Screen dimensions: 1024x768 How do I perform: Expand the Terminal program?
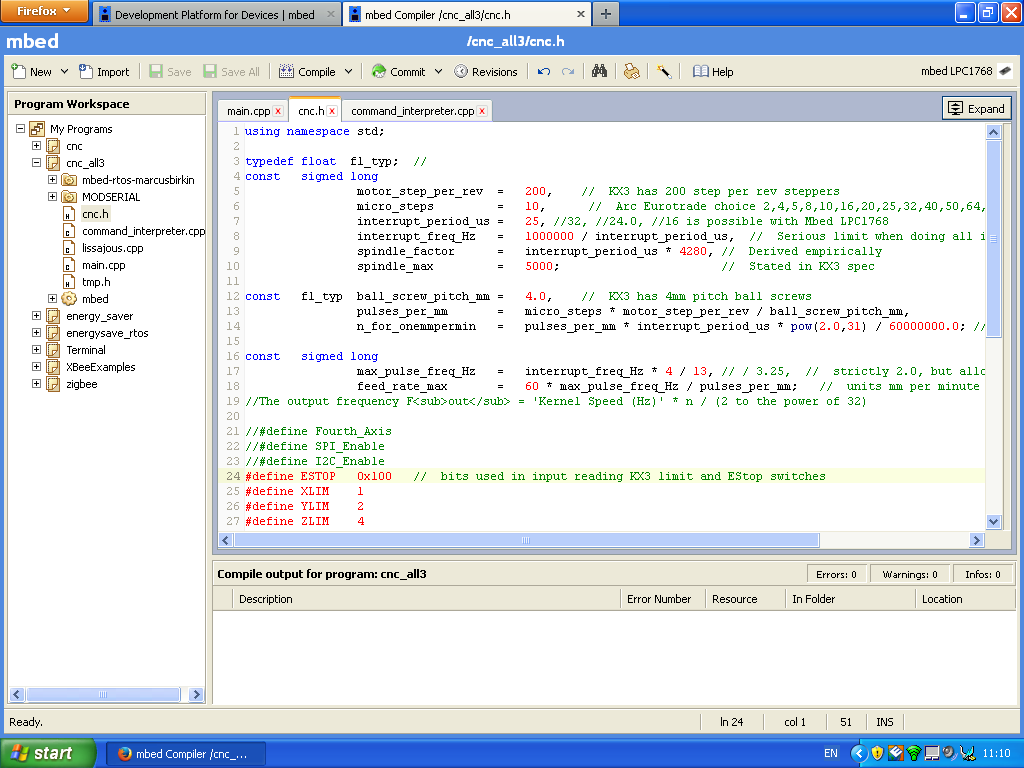37,349
